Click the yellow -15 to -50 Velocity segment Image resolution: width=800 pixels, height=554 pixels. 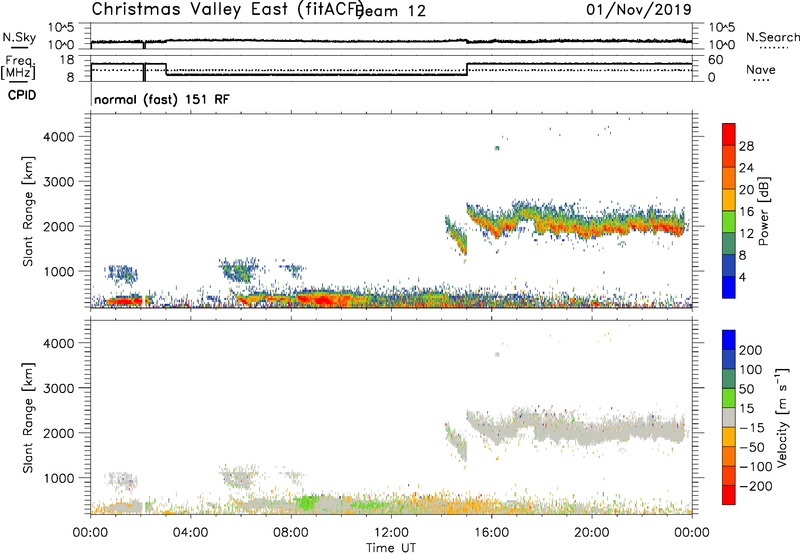pos(729,437)
